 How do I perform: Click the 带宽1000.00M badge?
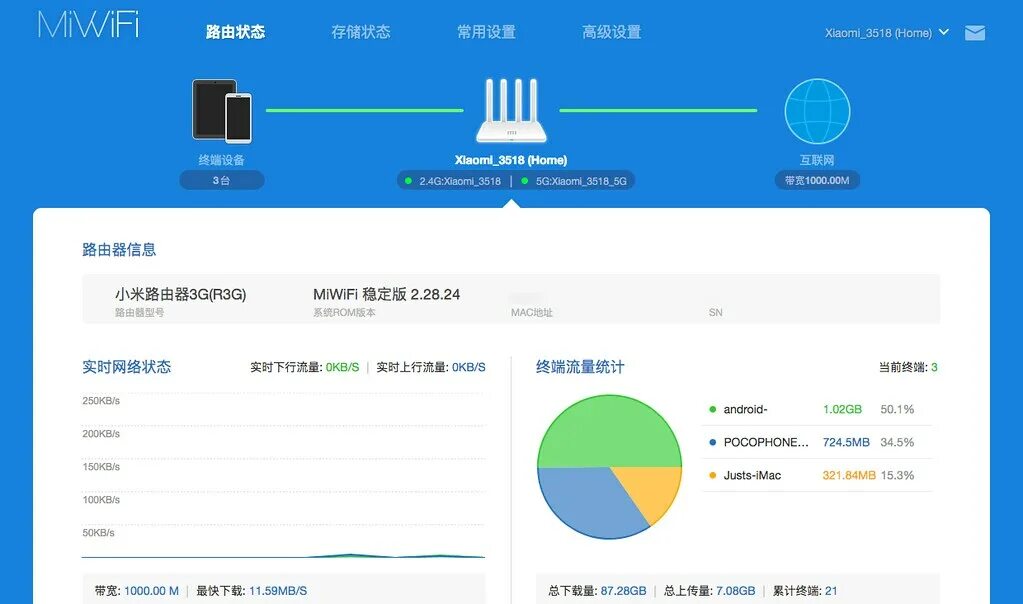pyautogui.click(x=817, y=180)
